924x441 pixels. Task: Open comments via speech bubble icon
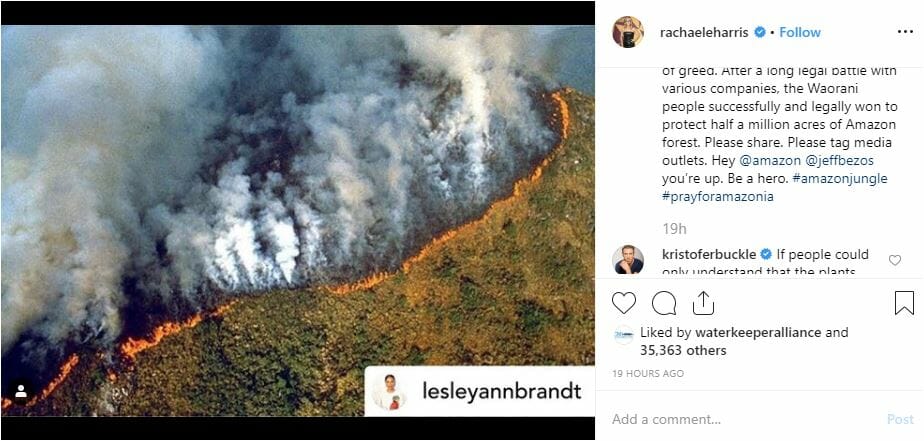[664, 303]
